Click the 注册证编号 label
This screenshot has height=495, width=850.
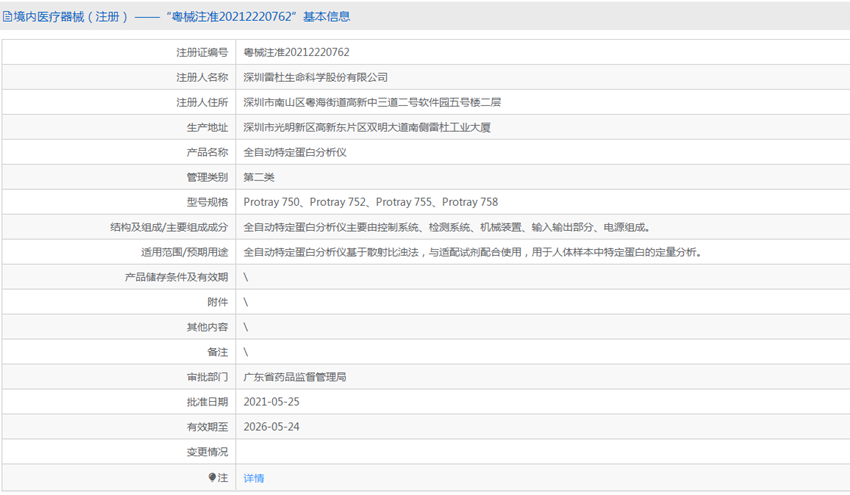(202, 52)
